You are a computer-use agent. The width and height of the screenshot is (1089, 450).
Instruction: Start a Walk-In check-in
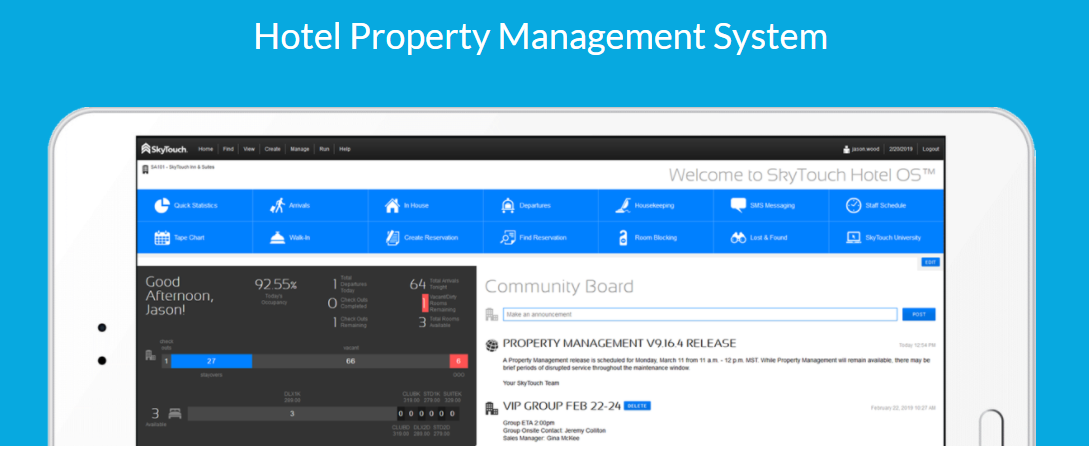(x=300, y=238)
